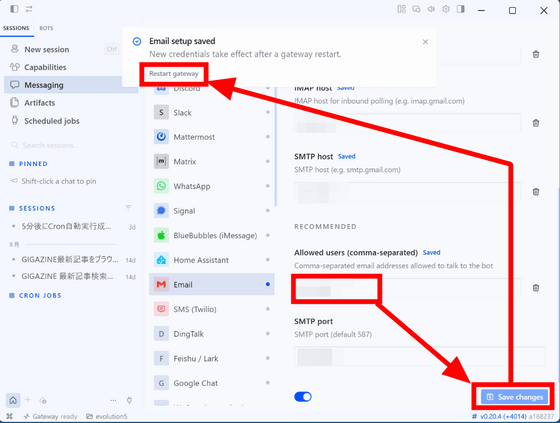
Task: Click the trash icon beside SMTP host field
Action: coord(536,192)
